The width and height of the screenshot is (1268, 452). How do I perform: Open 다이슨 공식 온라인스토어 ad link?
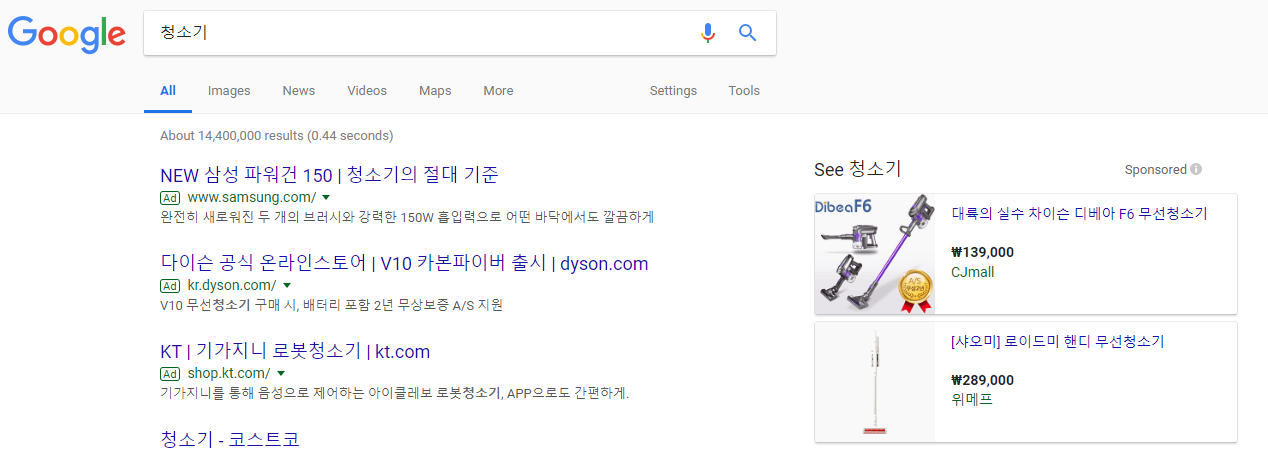[x=404, y=264]
